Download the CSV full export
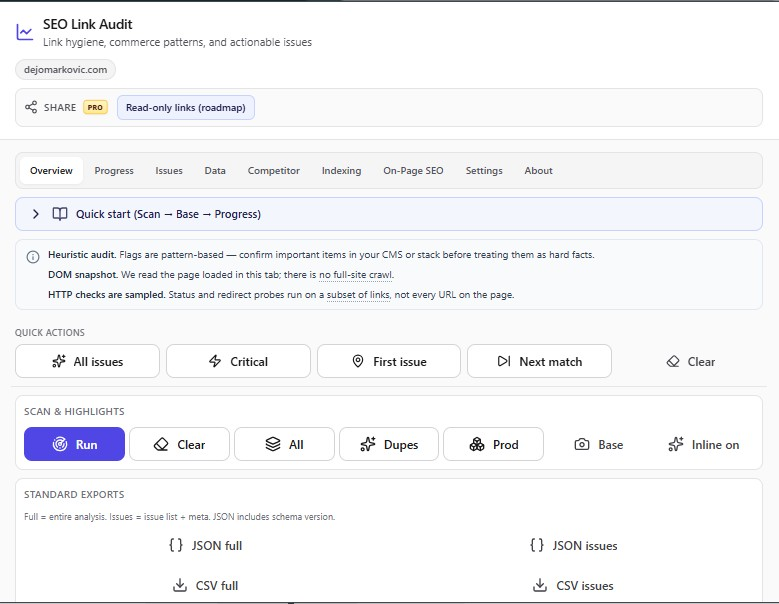 pyautogui.click(x=205, y=585)
